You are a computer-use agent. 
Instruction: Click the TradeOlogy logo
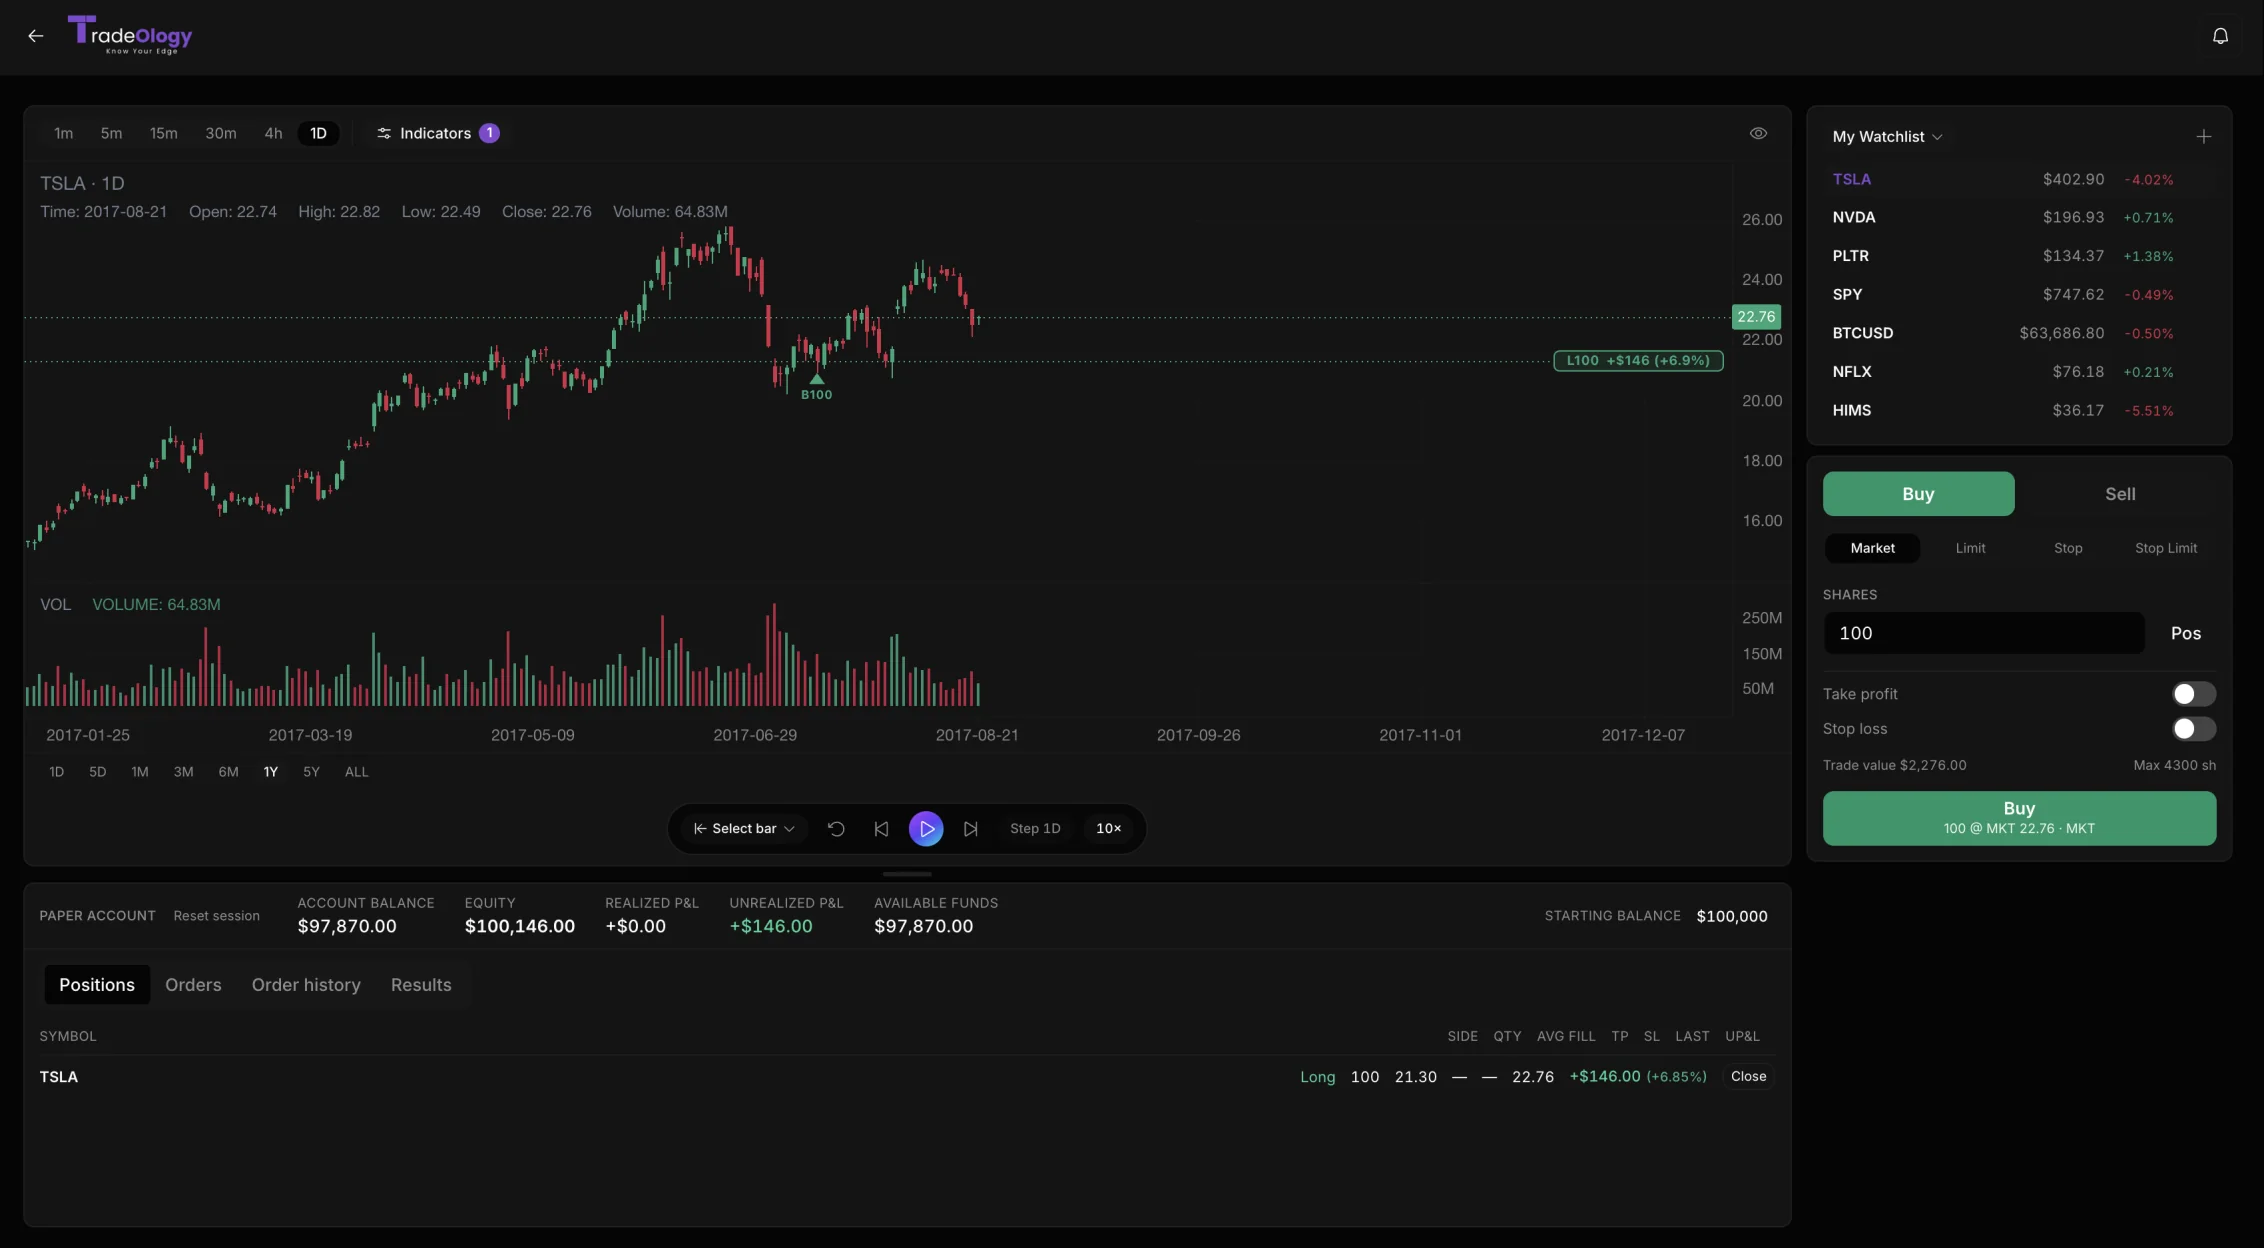(x=130, y=35)
